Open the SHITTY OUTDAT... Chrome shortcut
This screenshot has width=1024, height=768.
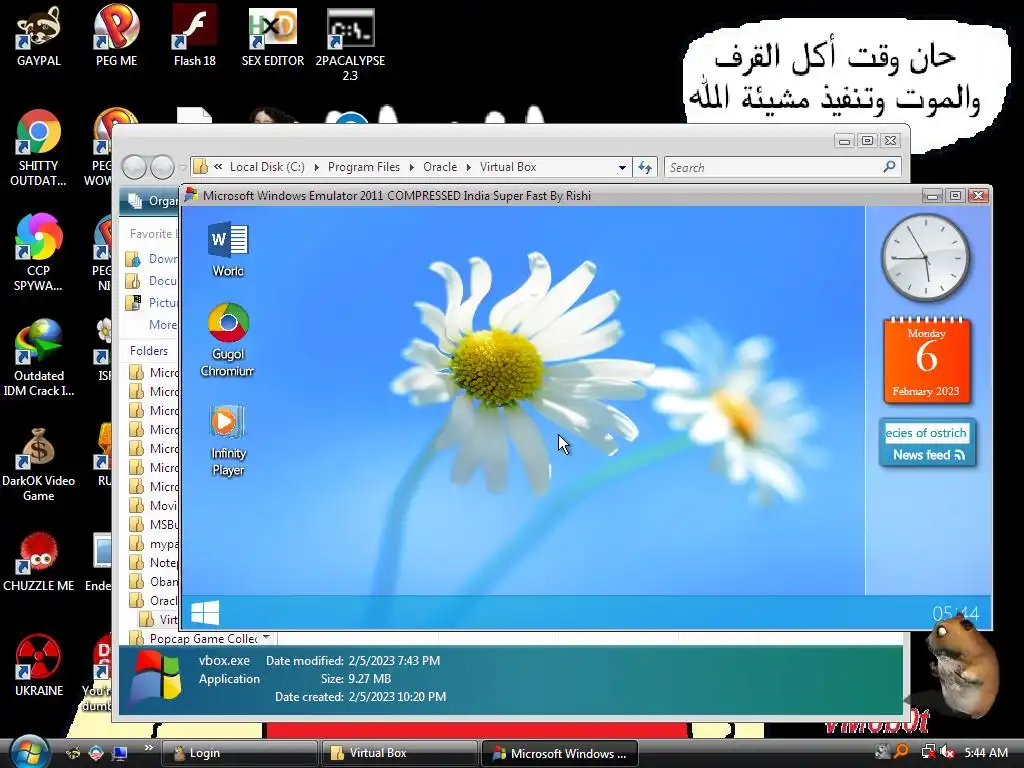(x=39, y=148)
